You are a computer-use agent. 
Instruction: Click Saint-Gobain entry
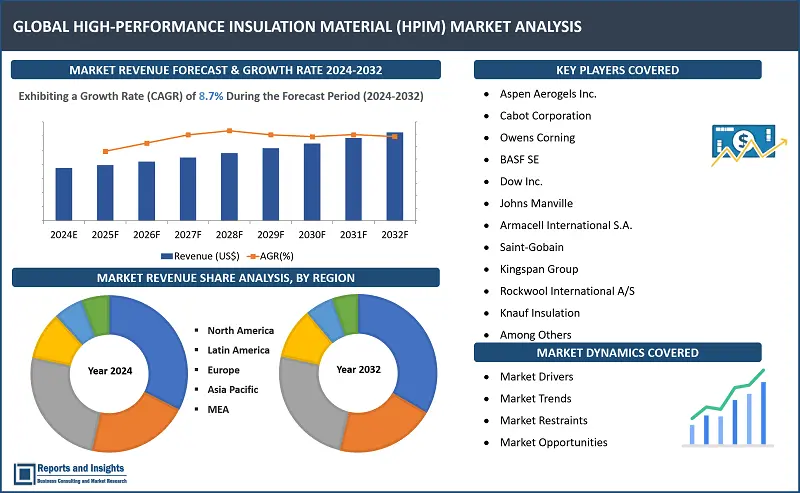pos(532,248)
